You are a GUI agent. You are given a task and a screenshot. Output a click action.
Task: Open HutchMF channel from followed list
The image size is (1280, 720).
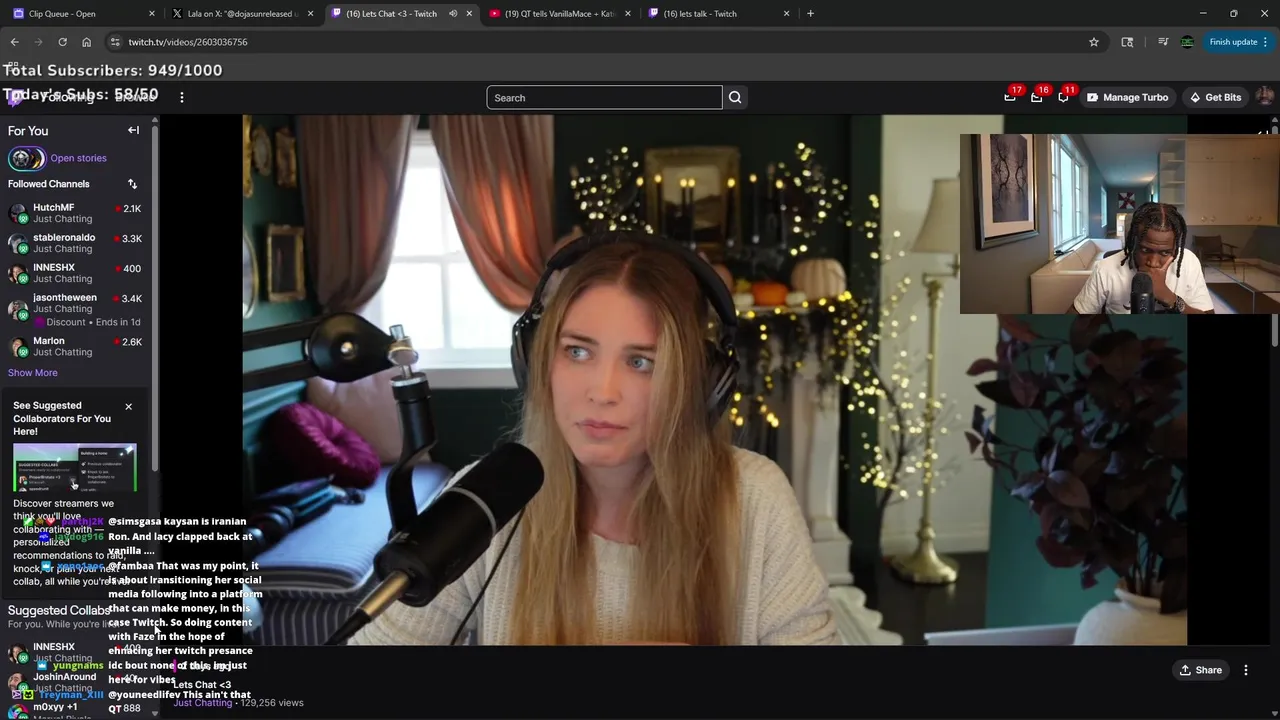coord(76,213)
